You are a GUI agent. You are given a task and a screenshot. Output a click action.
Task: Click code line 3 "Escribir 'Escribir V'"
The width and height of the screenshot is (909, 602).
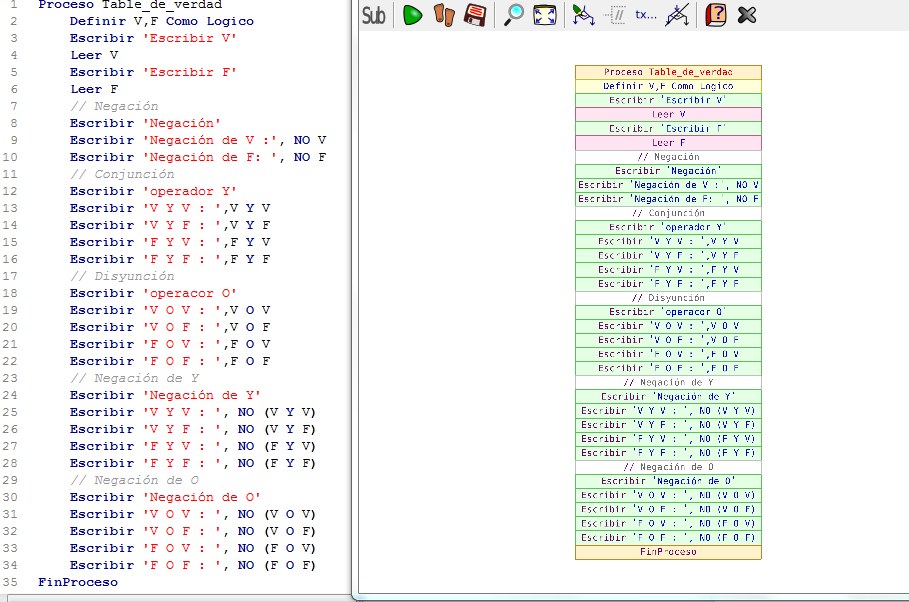pos(153,38)
